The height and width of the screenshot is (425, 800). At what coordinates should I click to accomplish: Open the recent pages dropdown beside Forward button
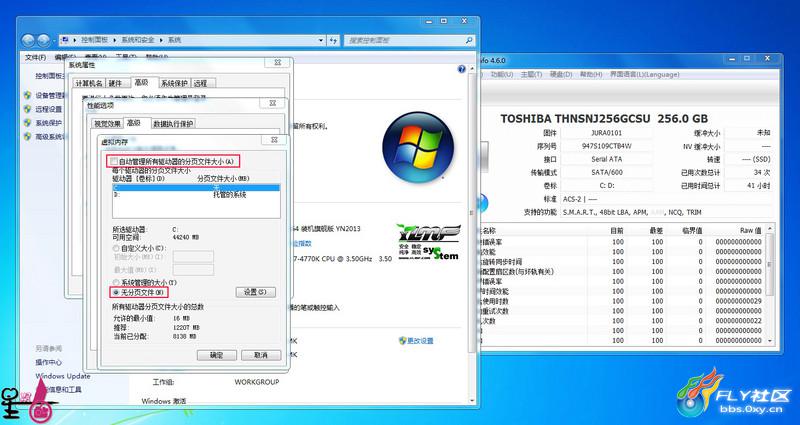coord(55,40)
